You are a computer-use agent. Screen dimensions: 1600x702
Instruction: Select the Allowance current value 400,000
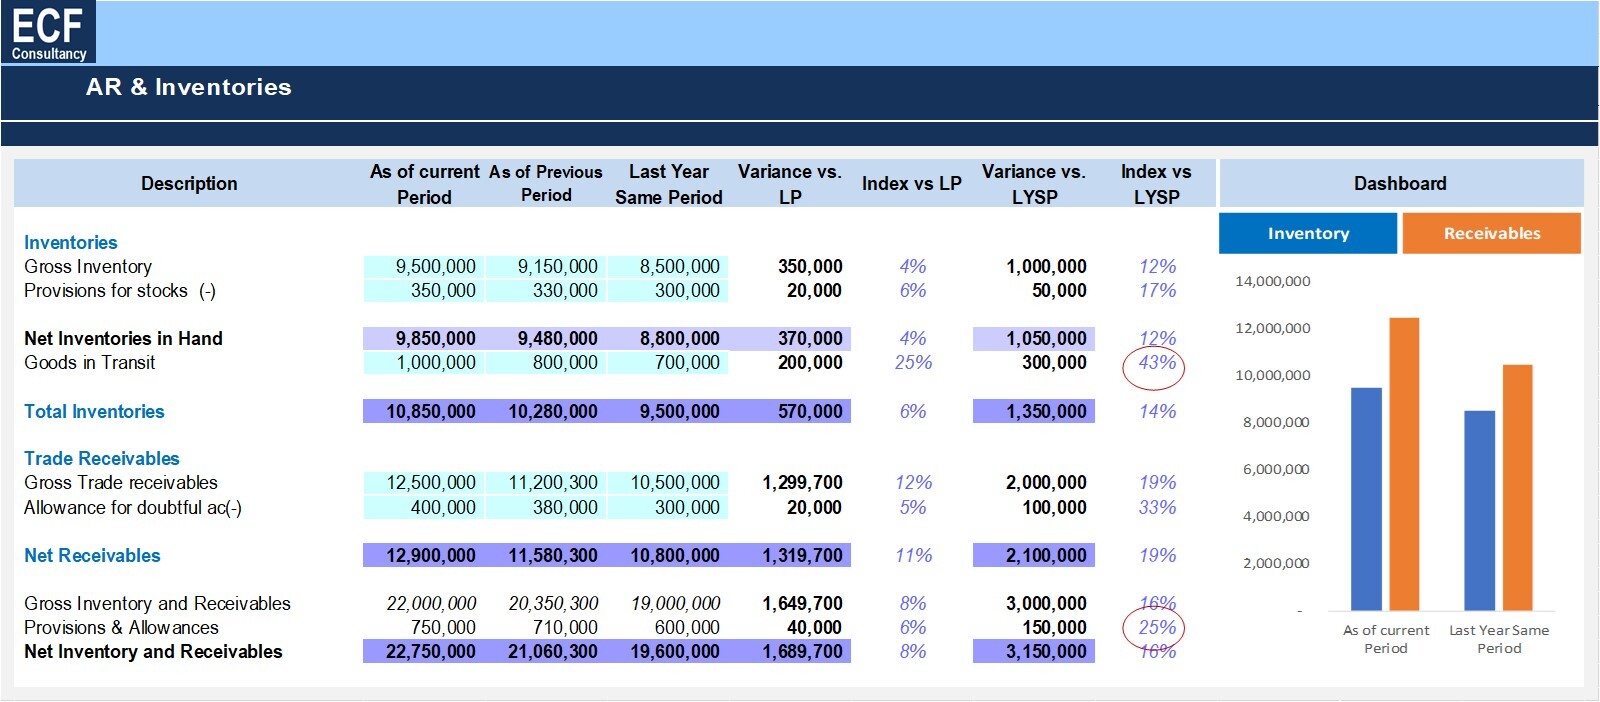424,507
